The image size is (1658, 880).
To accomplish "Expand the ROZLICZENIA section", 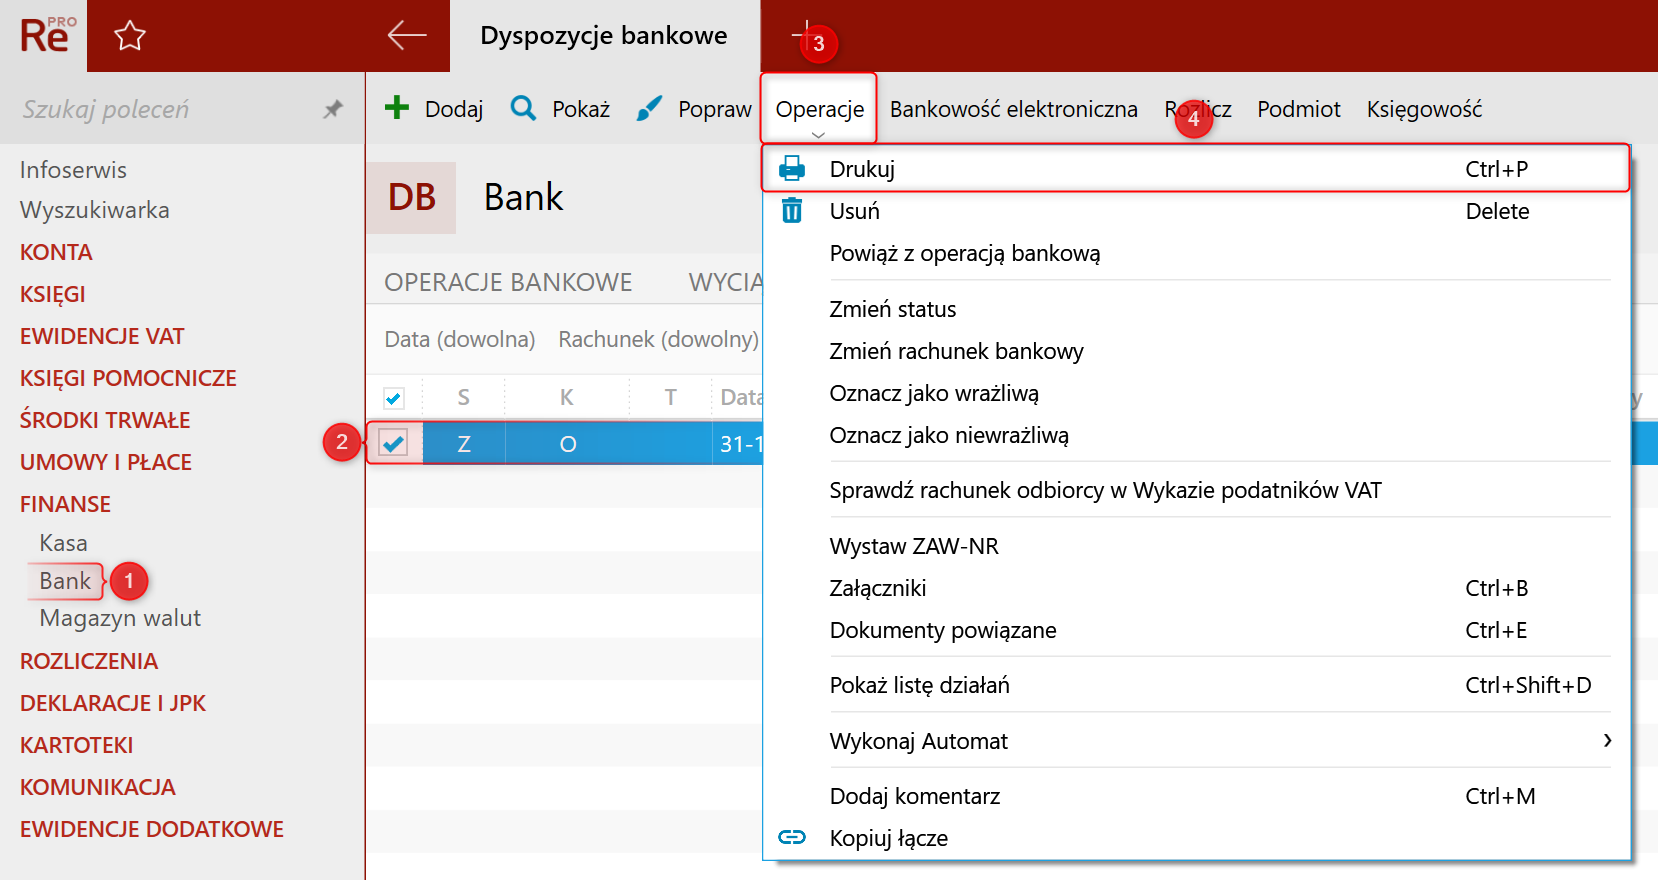I will [x=89, y=661].
